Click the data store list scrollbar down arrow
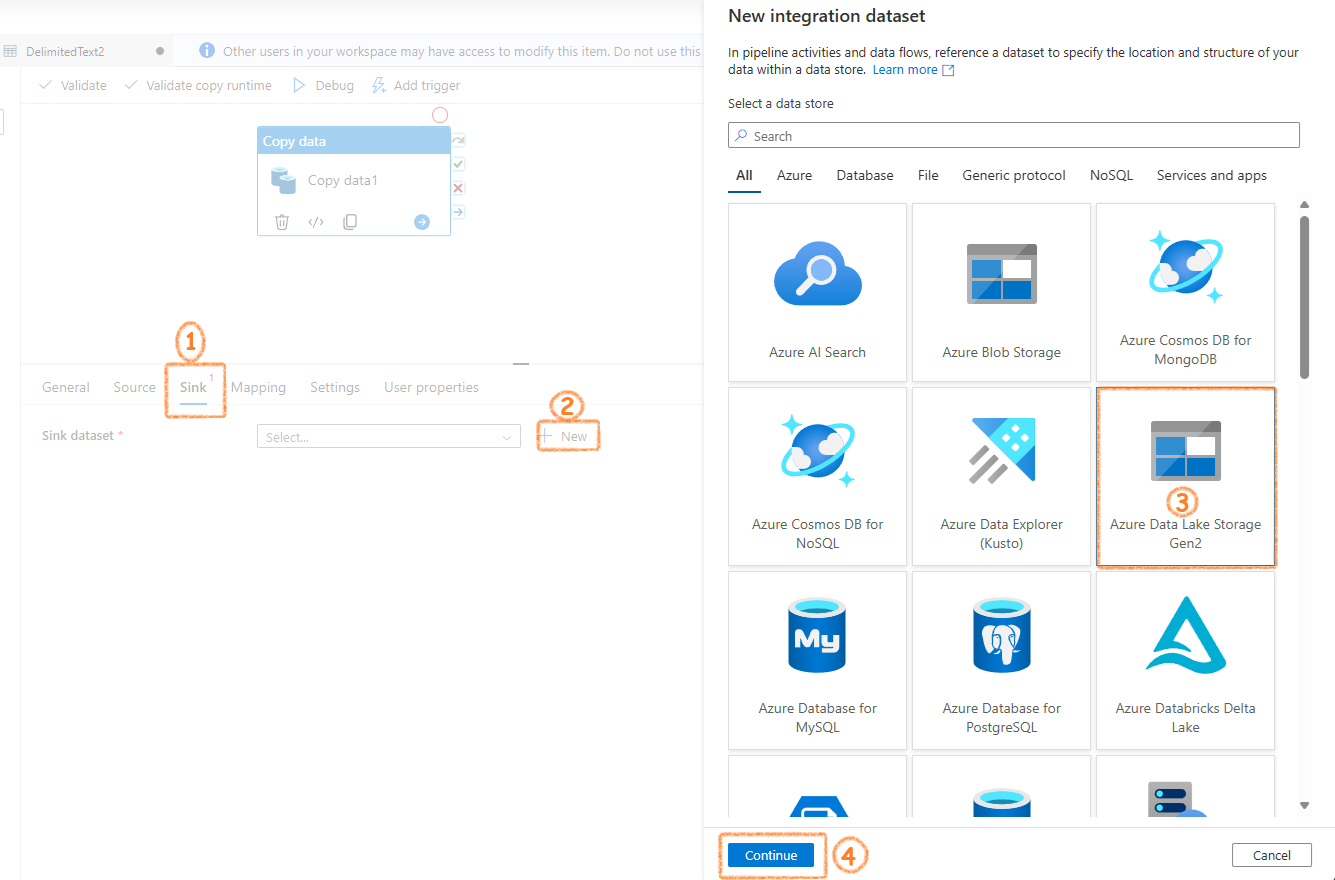Viewport: 1335px width, 880px height. point(1304,805)
